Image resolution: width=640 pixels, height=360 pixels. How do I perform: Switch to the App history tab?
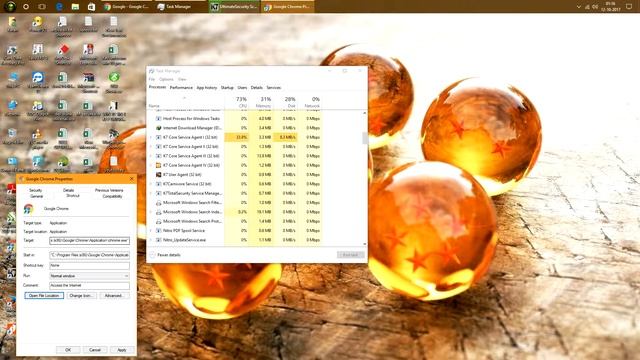207,88
